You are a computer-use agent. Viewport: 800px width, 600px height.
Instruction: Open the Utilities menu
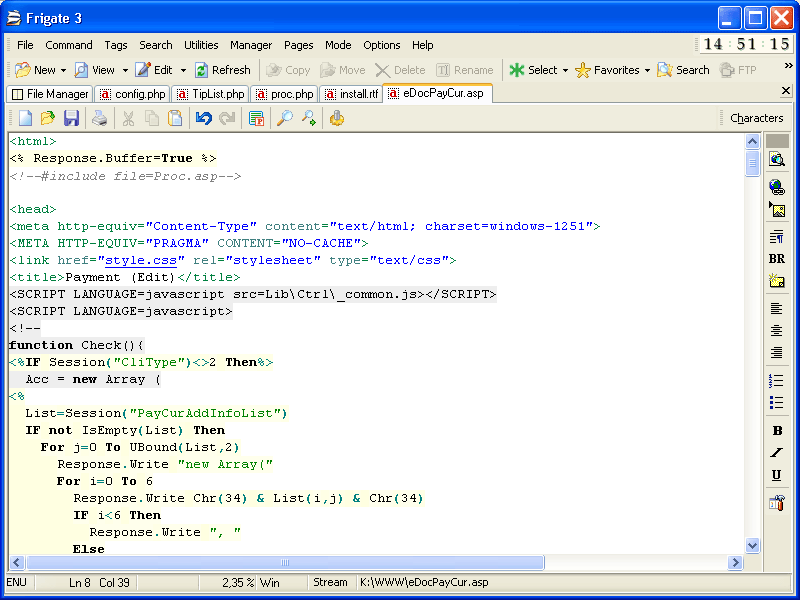(201, 45)
